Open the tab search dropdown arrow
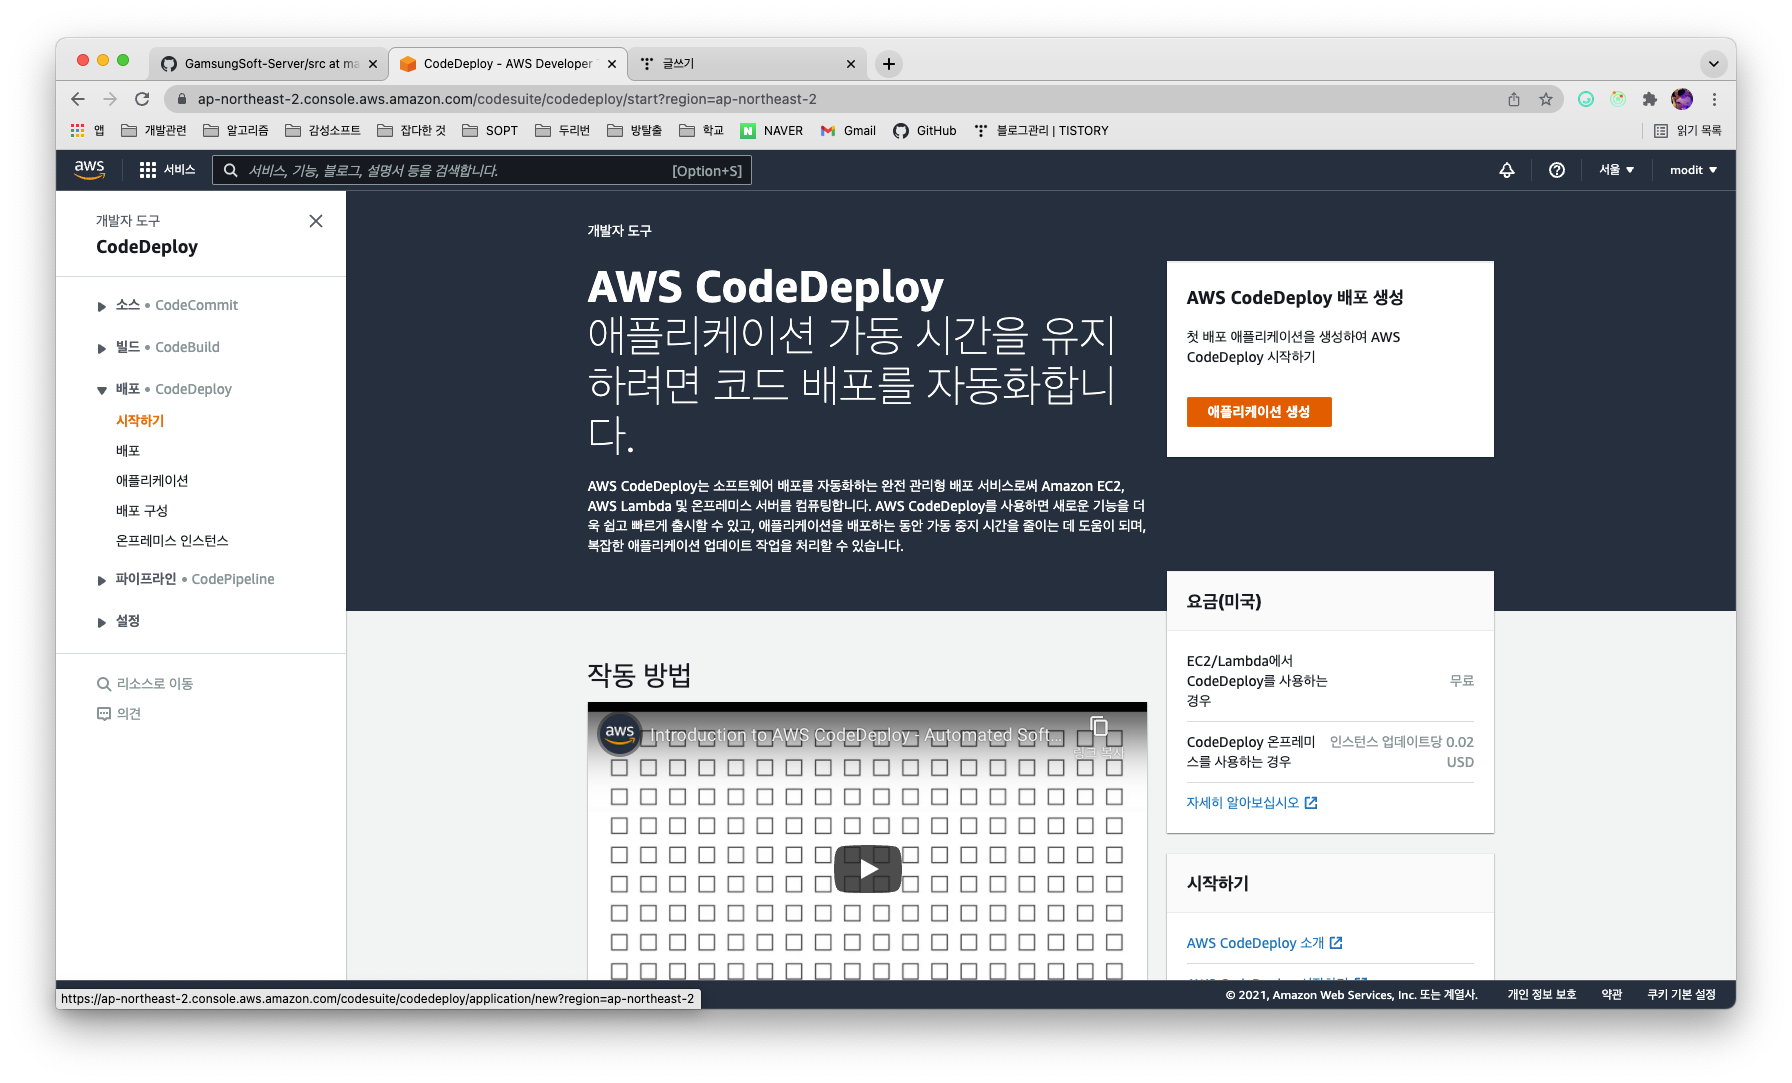This screenshot has height=1083, width=1792. [x=1714, y=64]
